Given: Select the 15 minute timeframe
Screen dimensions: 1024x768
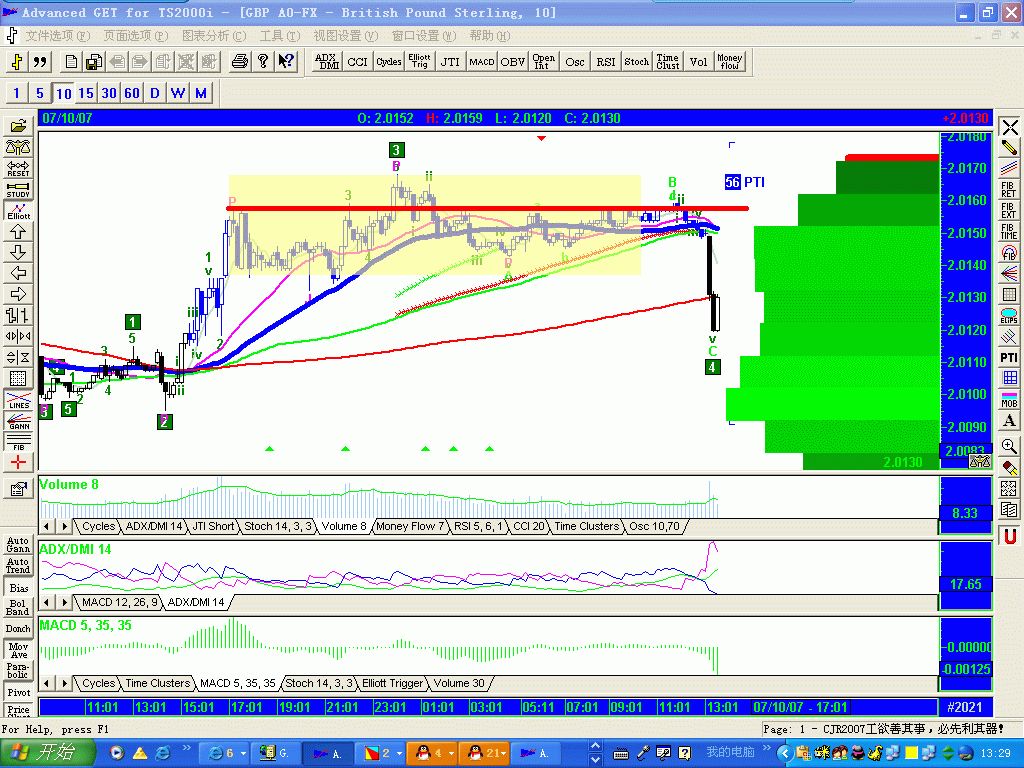Looking at the screenshot, I should (86, 93).
